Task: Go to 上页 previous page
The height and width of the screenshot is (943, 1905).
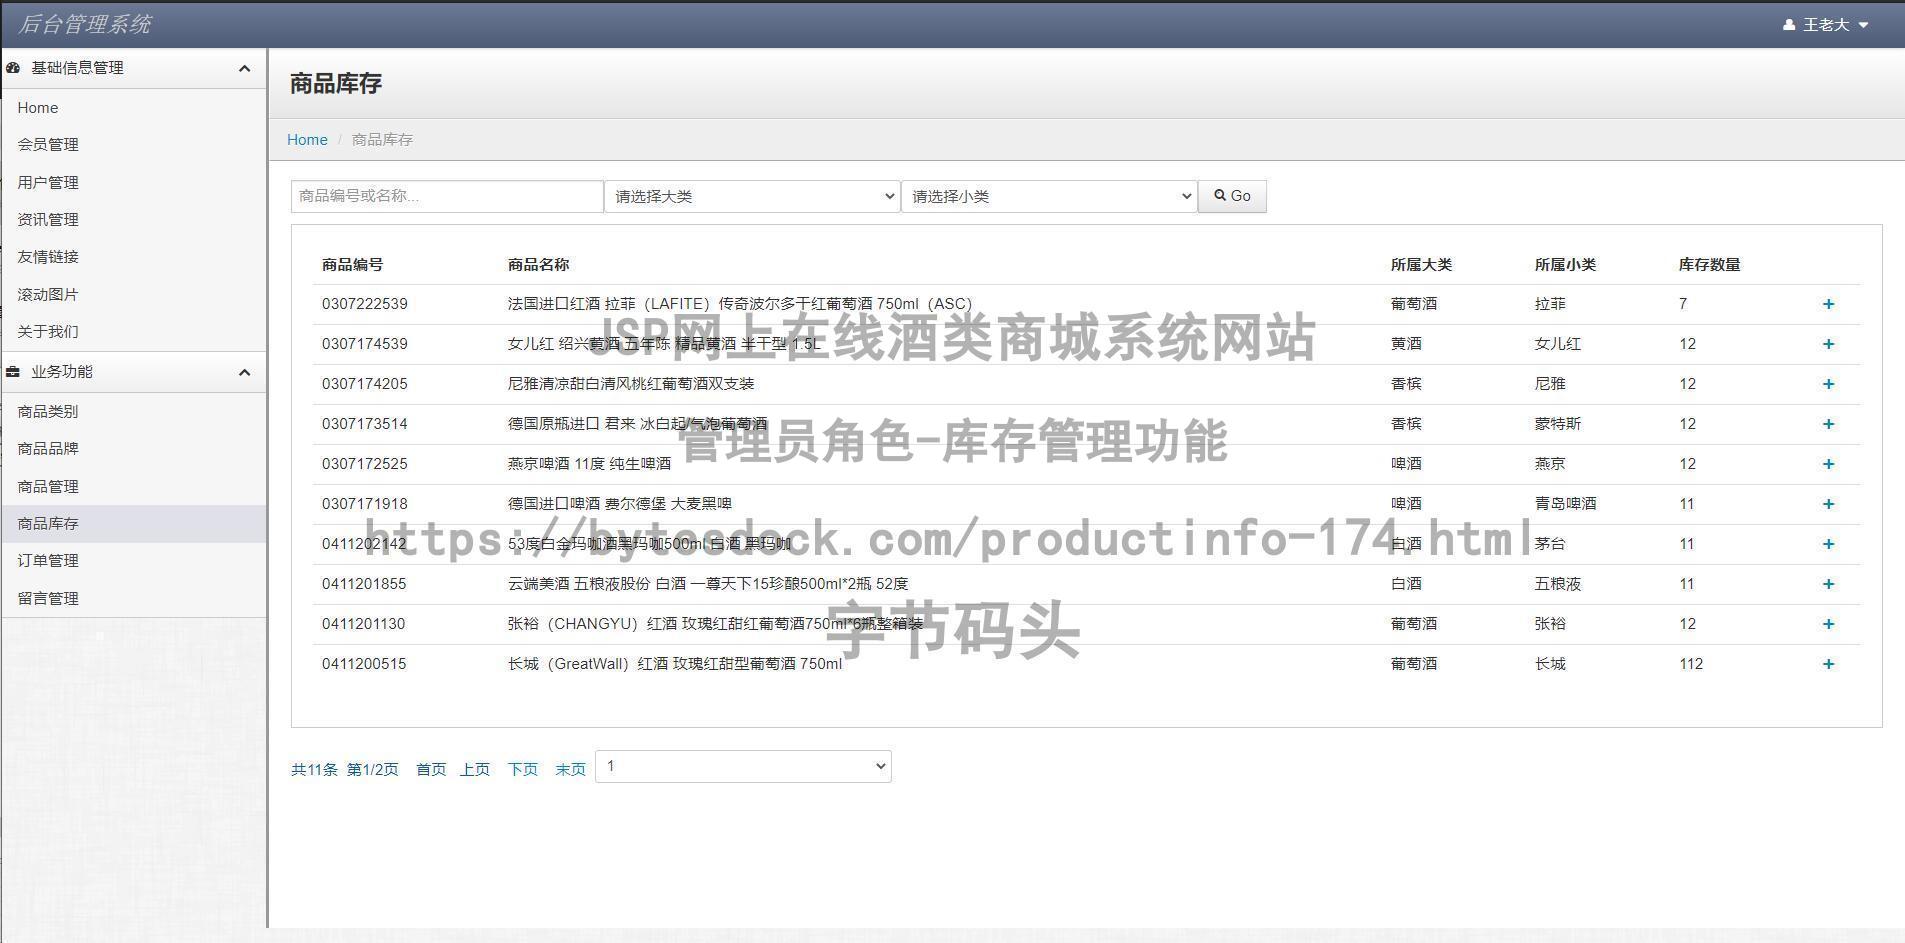Action: tap(475, 770)
